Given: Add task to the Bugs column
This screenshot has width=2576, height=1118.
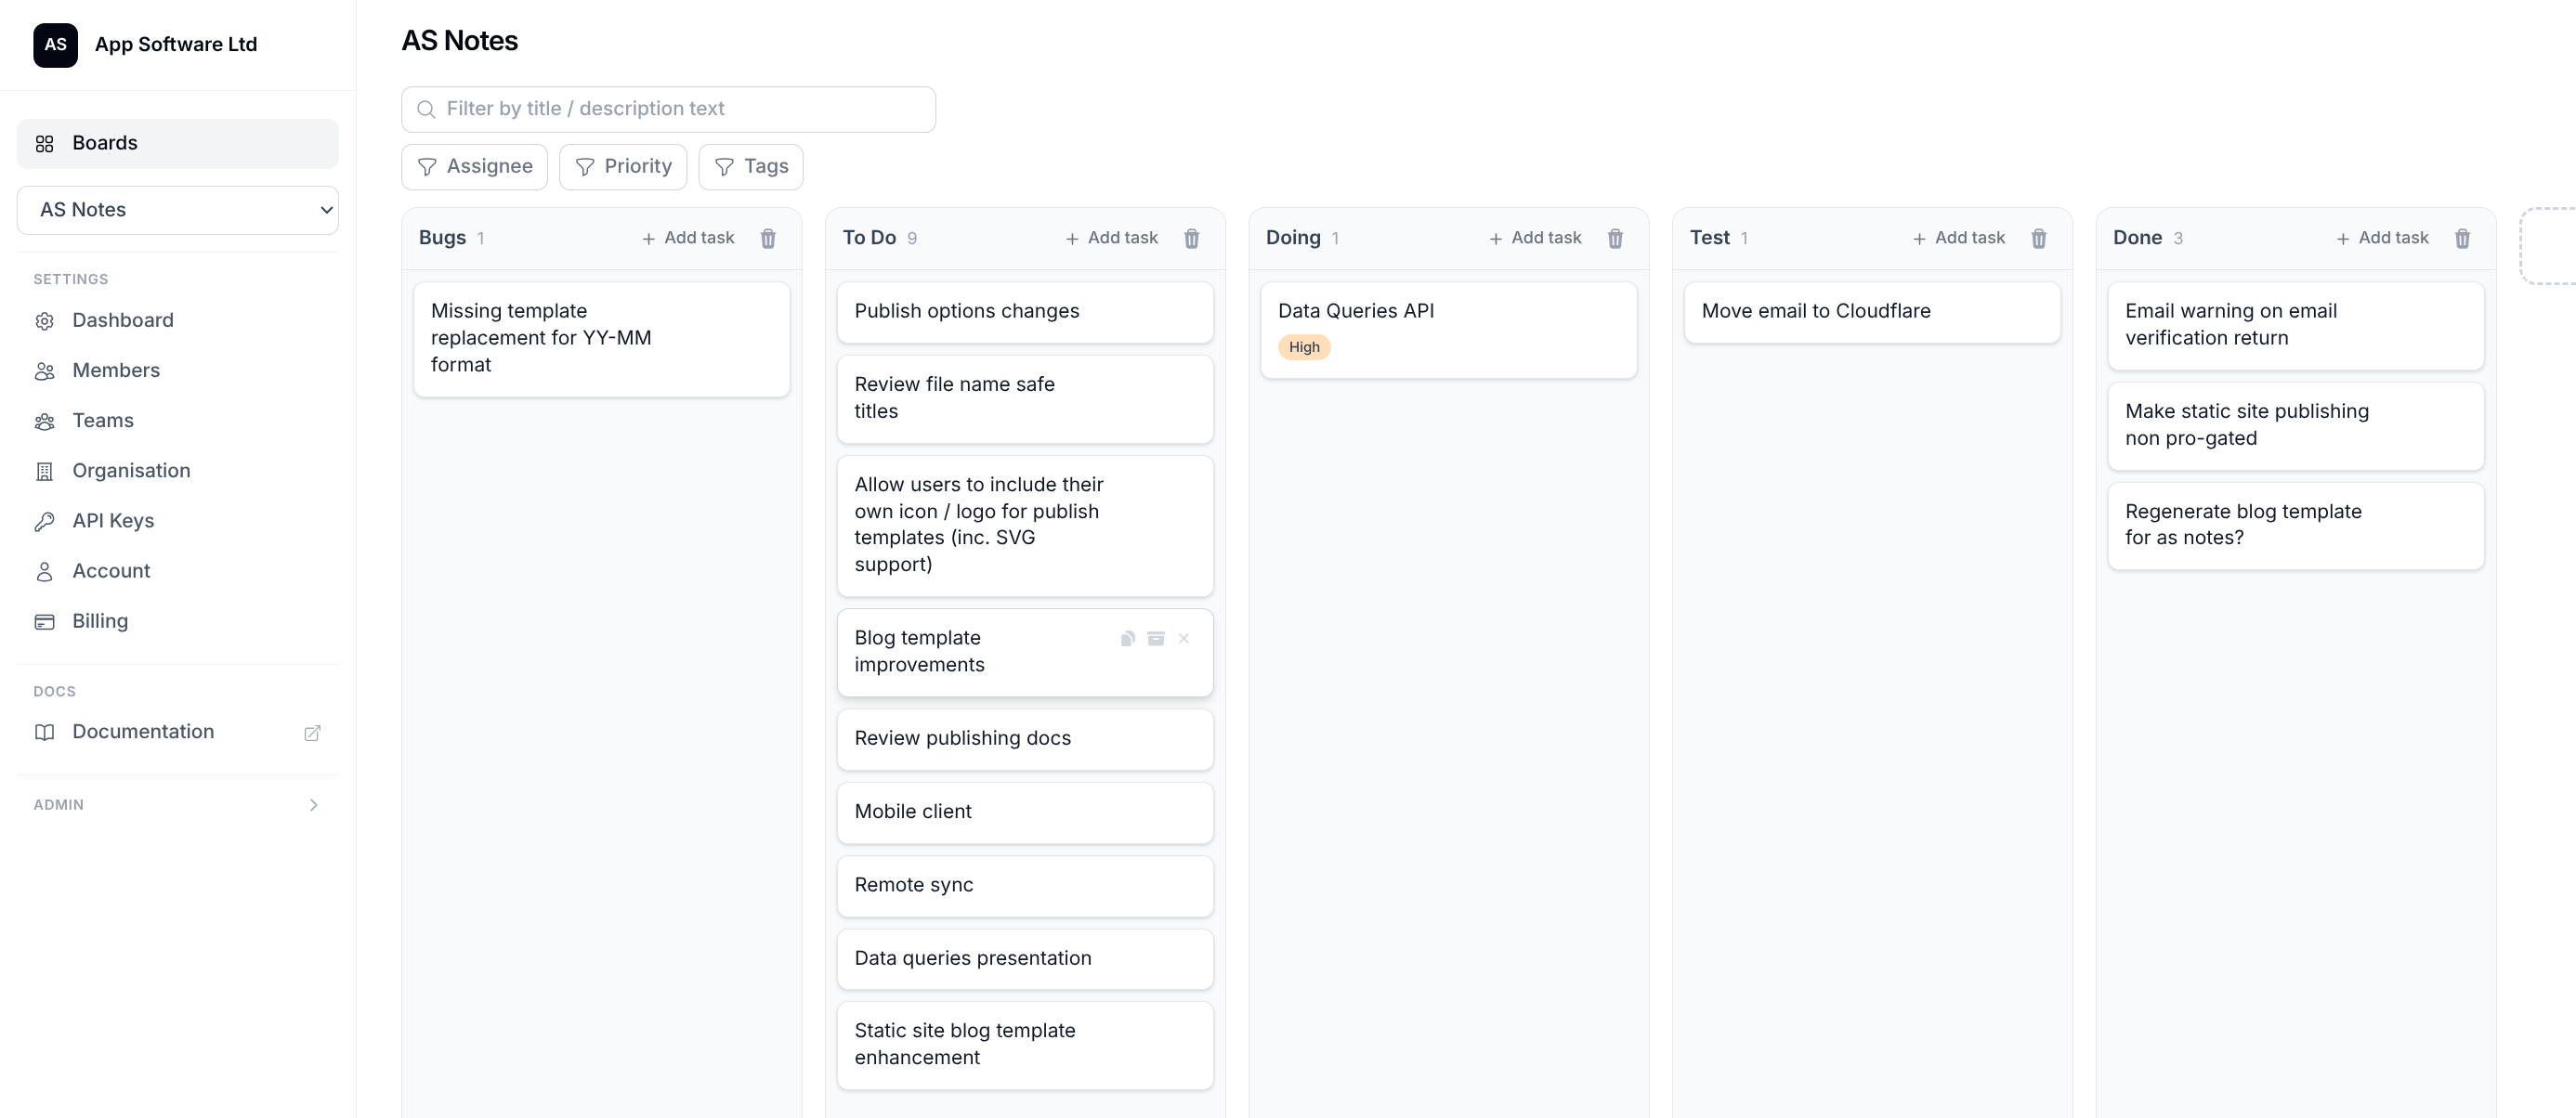Looking at the screenshot, I should [688, 238].
